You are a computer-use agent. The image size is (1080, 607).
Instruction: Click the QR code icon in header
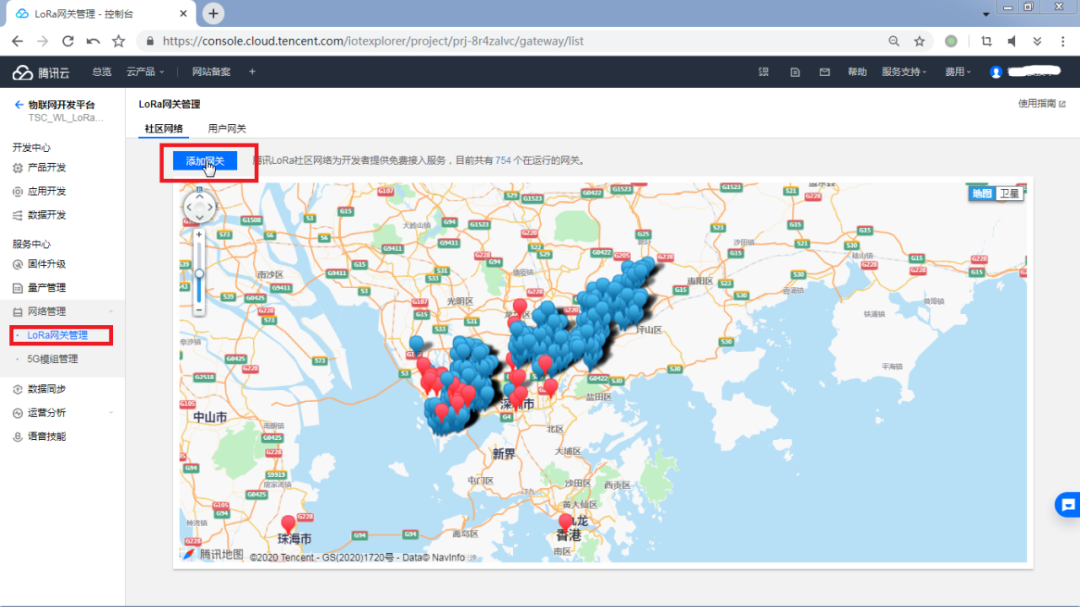pos(764,72)
